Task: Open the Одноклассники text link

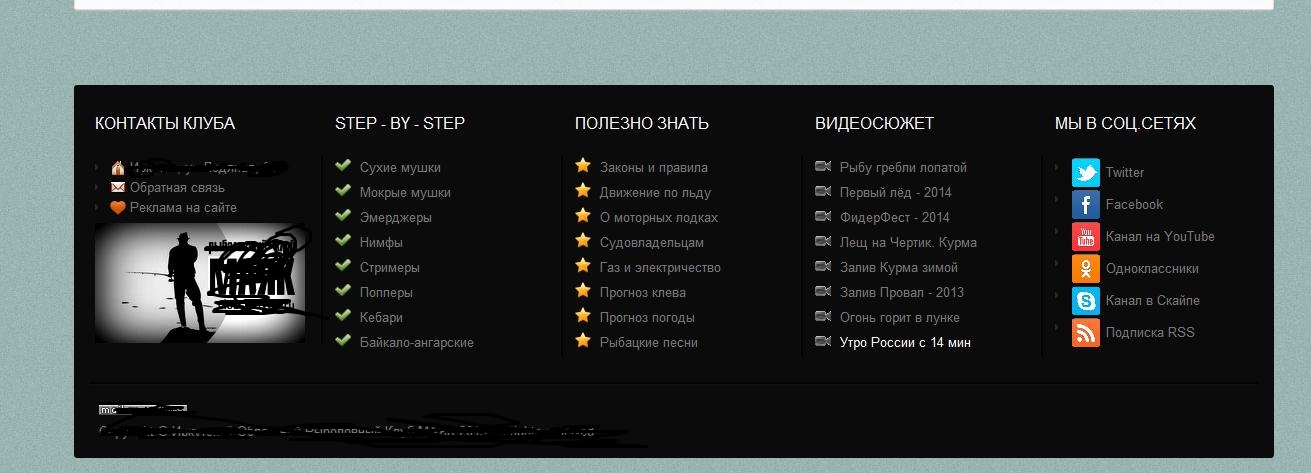Action: tap(1152, 269)
